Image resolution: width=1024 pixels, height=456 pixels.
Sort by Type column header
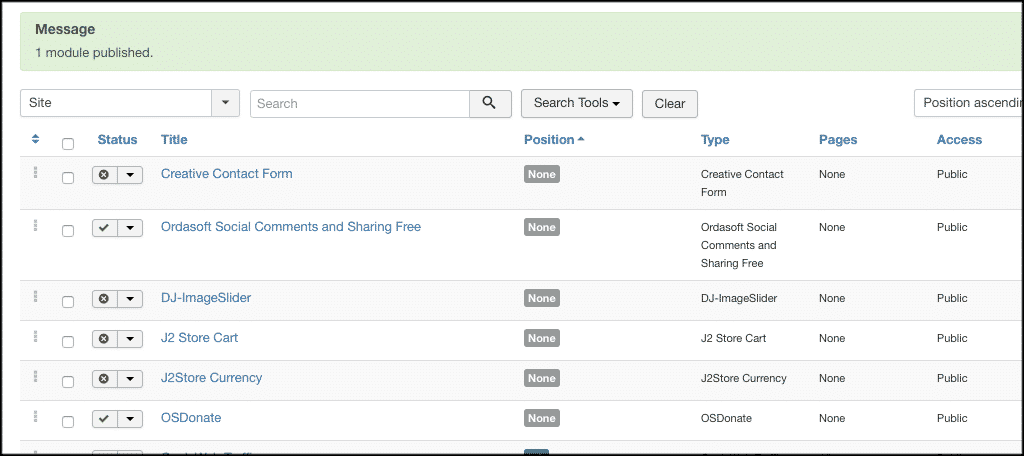[x=715, y=139]
